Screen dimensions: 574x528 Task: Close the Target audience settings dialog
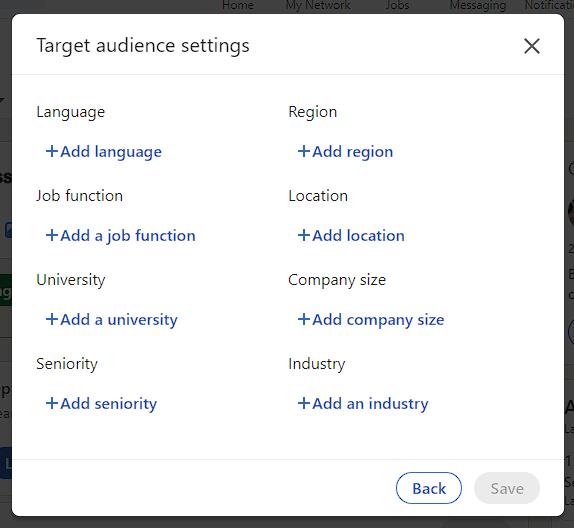tap(532, 46)
